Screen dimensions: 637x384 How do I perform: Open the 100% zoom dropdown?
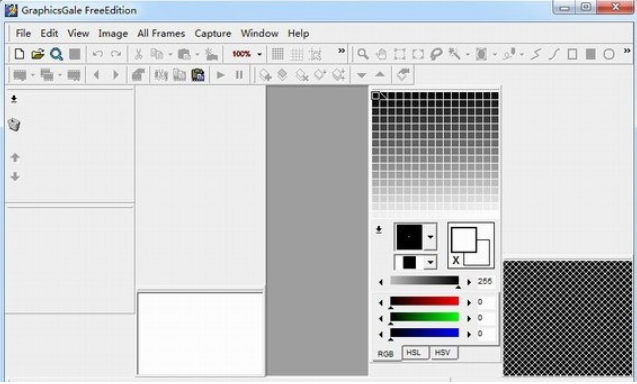pos(259,54)
